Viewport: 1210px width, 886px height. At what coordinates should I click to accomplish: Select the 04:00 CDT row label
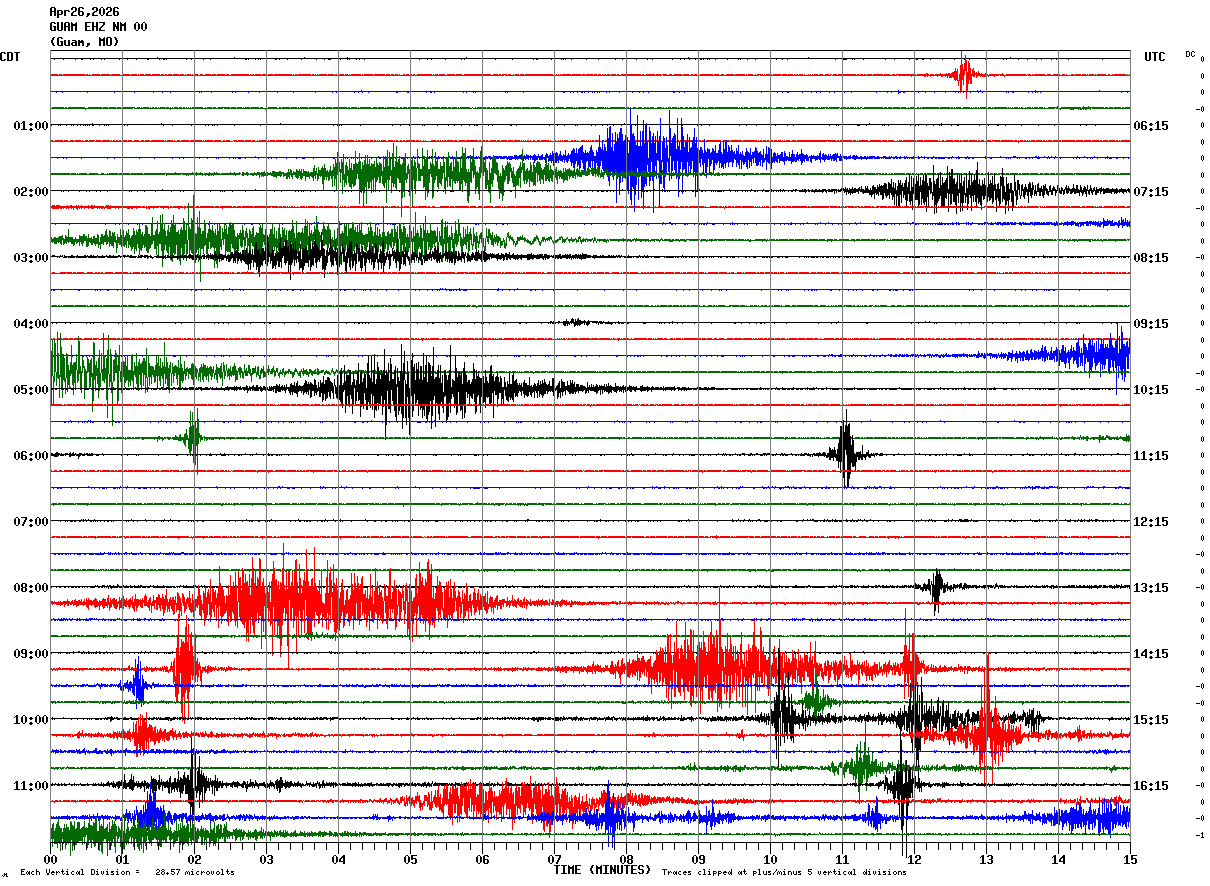[30, 324]
